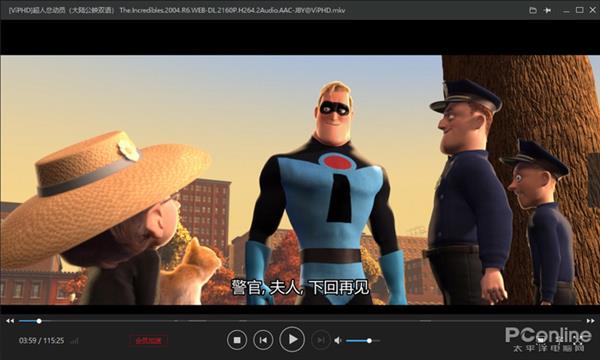Open a file with the folder icon

pos(533,10)
